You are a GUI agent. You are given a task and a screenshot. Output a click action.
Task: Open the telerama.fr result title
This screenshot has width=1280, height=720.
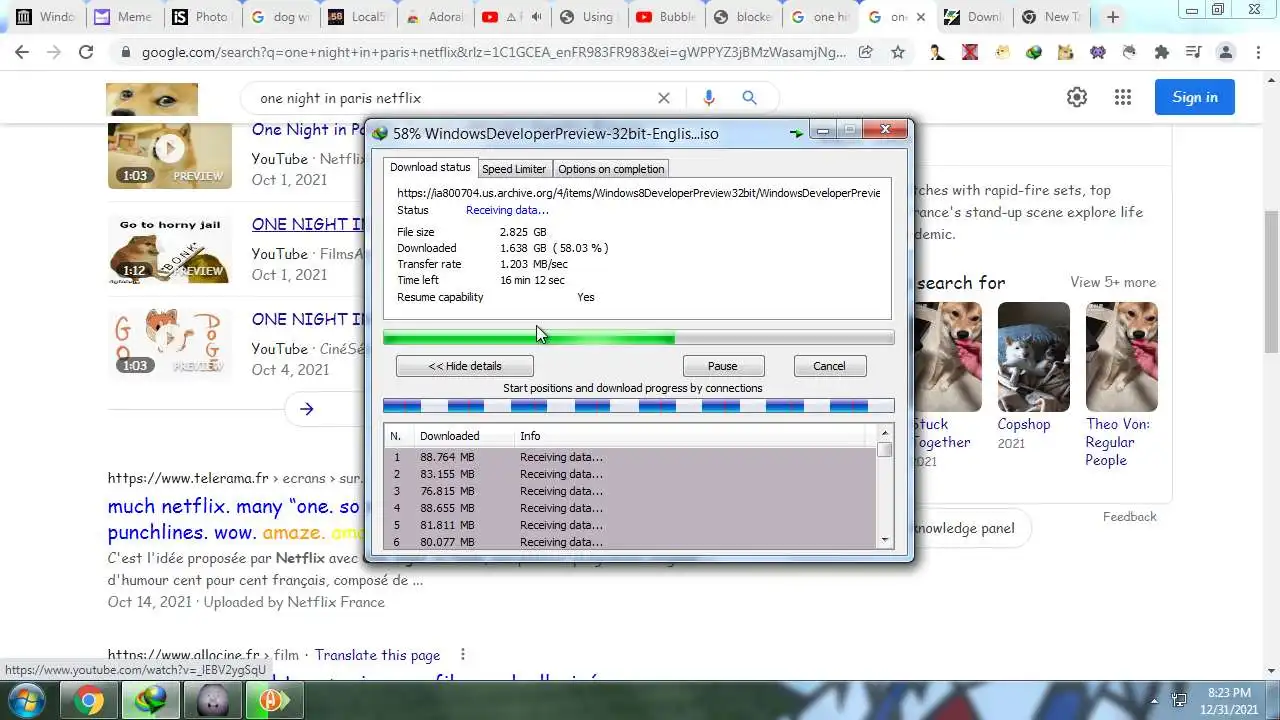point(236,519)
